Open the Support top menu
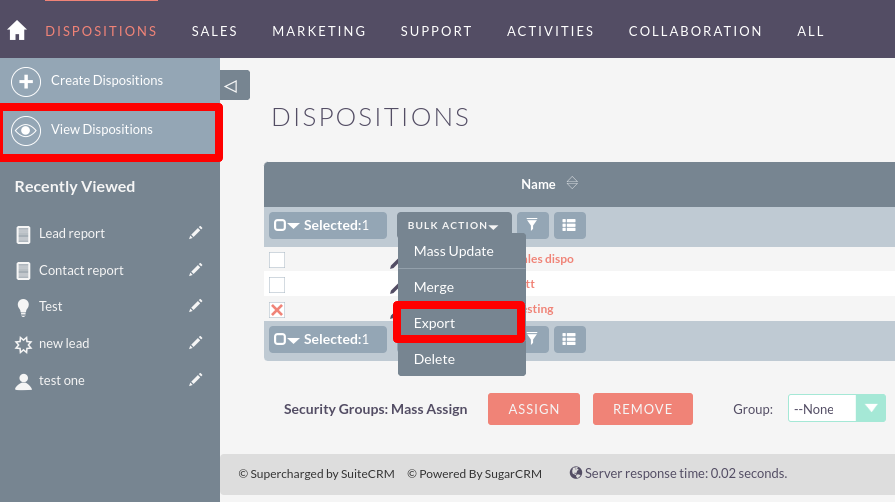The image size is (895, 502). tap(436, 31)
